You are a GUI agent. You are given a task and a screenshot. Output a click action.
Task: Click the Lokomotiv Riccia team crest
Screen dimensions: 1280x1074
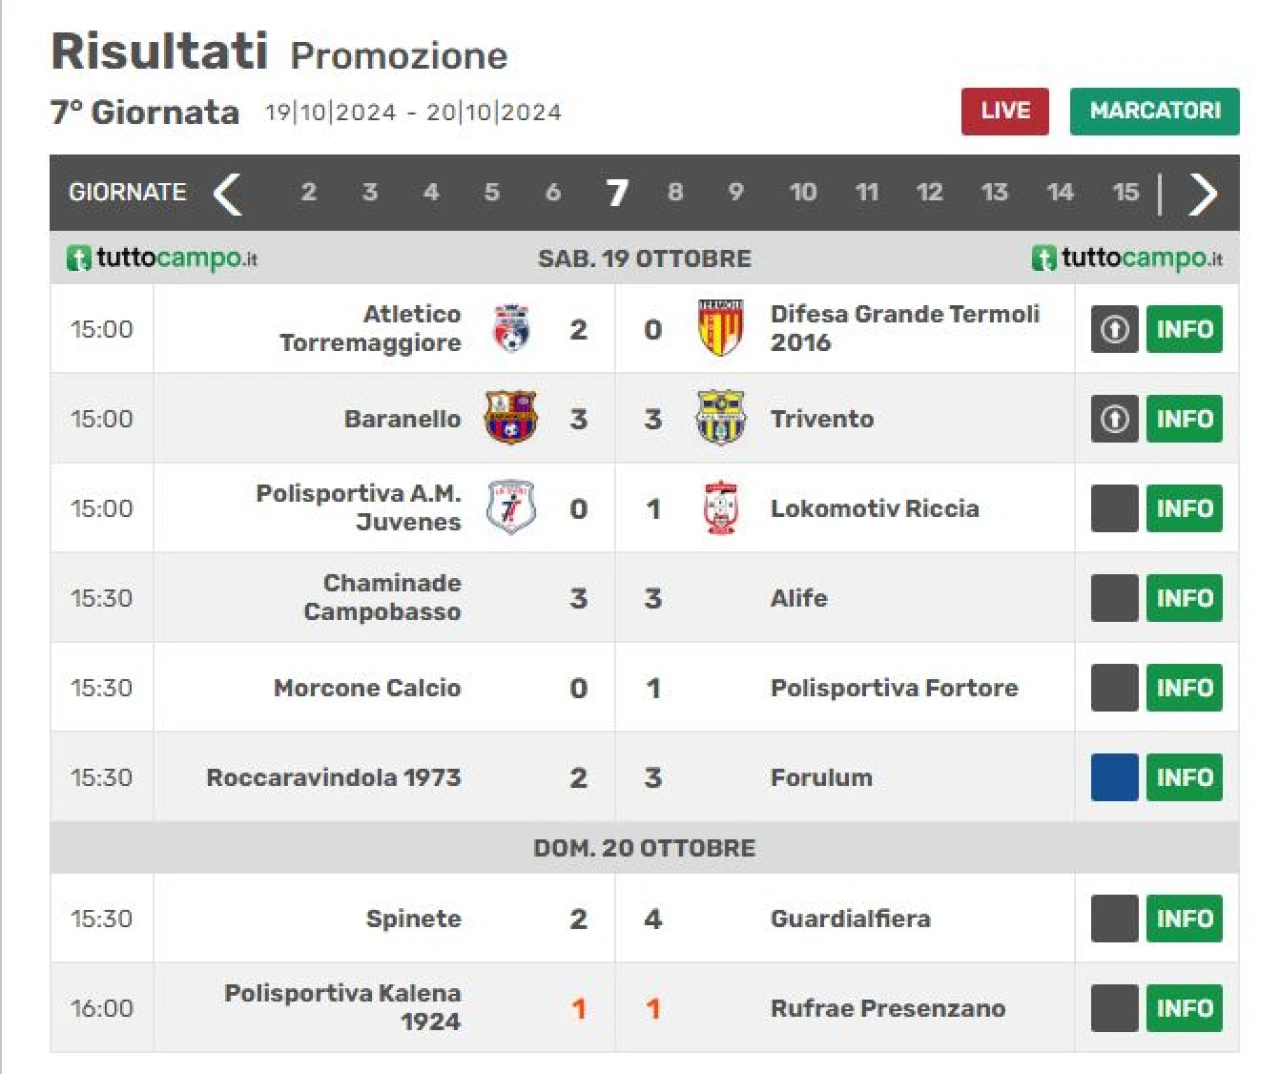coord(720,508)
